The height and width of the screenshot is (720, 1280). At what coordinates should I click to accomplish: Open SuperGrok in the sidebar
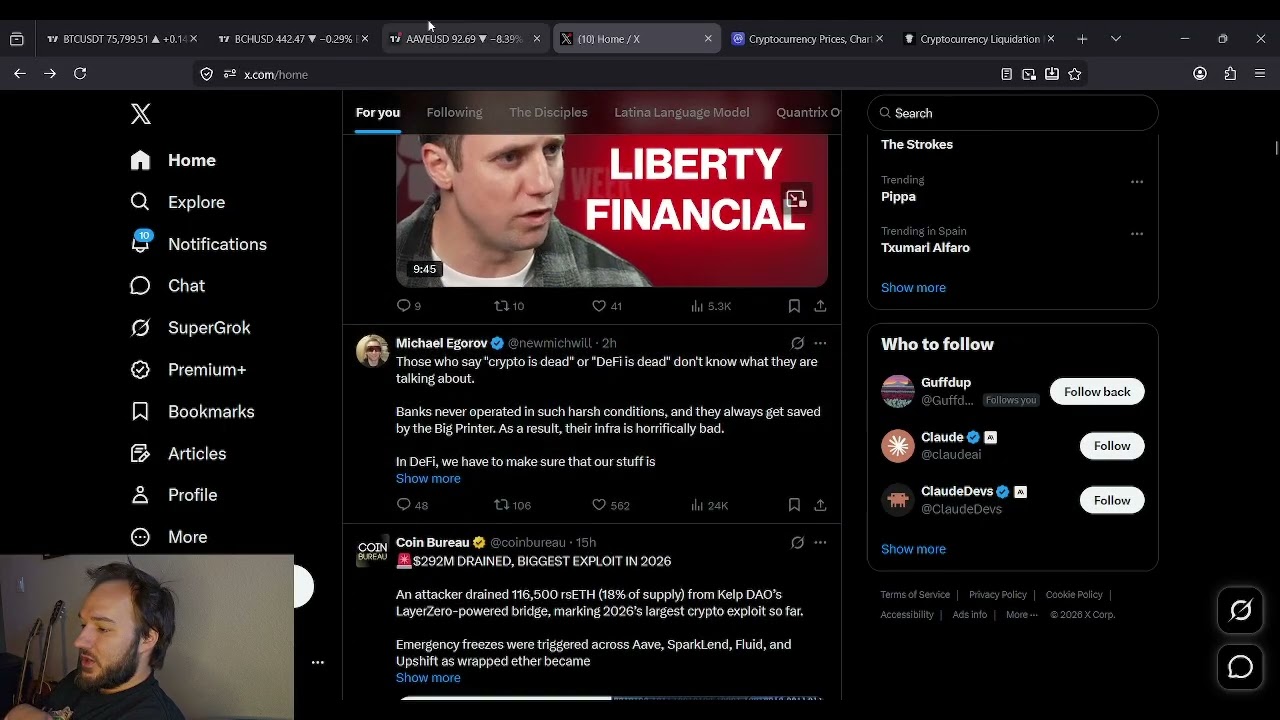[x=190, y=328]
